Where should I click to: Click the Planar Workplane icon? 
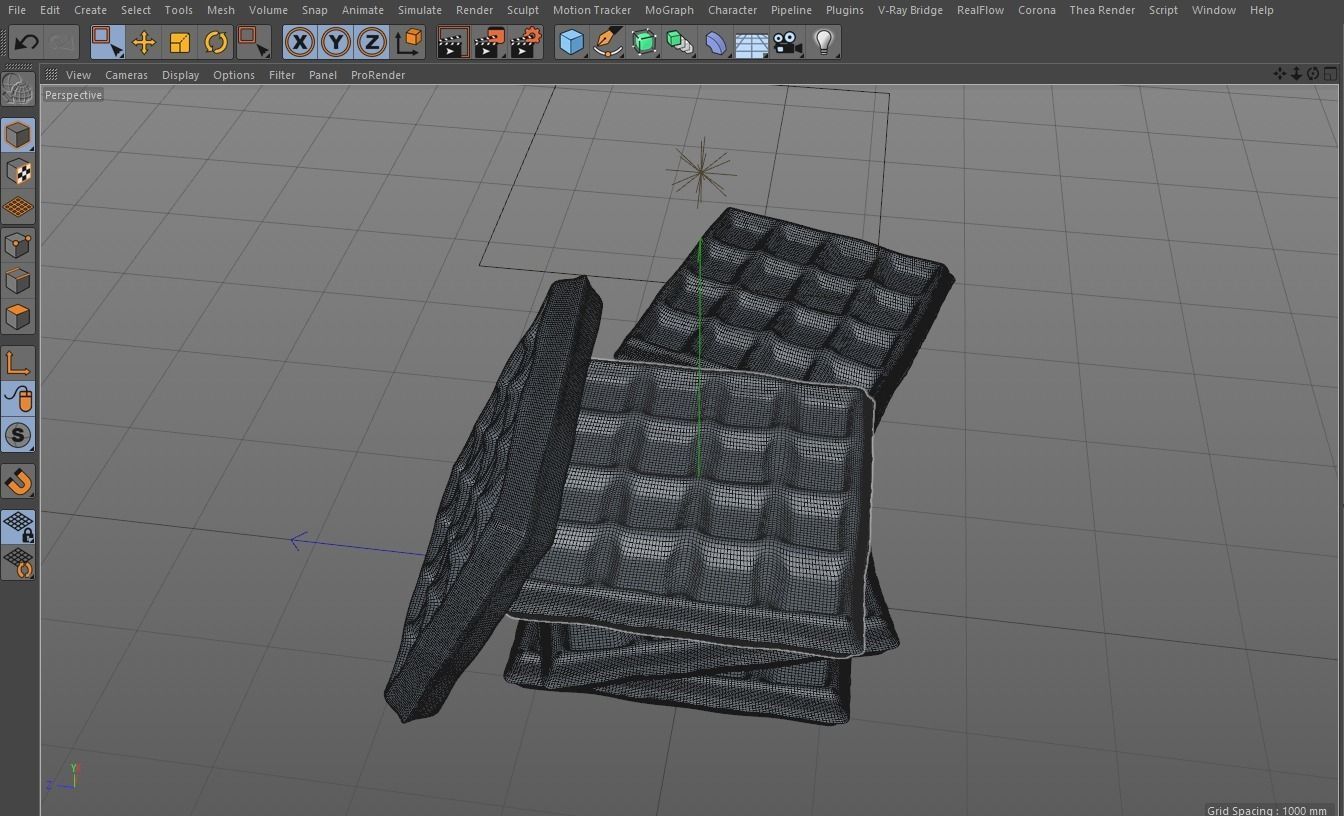pos(18,563)
